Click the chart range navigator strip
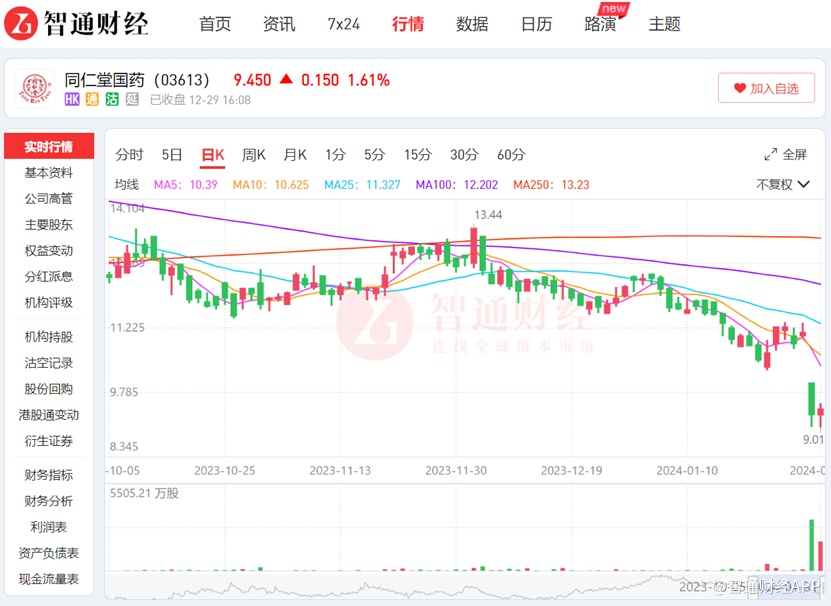Image resolution: width=831 pixels, height=606 pixels. (464, 586)
